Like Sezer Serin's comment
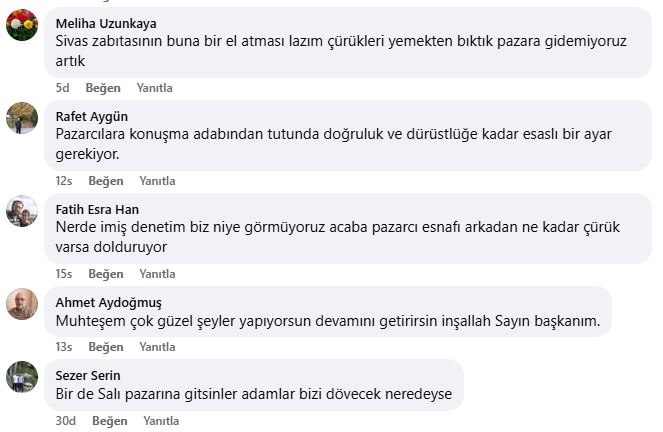Screen dimensions: 663x432 tap(110, 421)
